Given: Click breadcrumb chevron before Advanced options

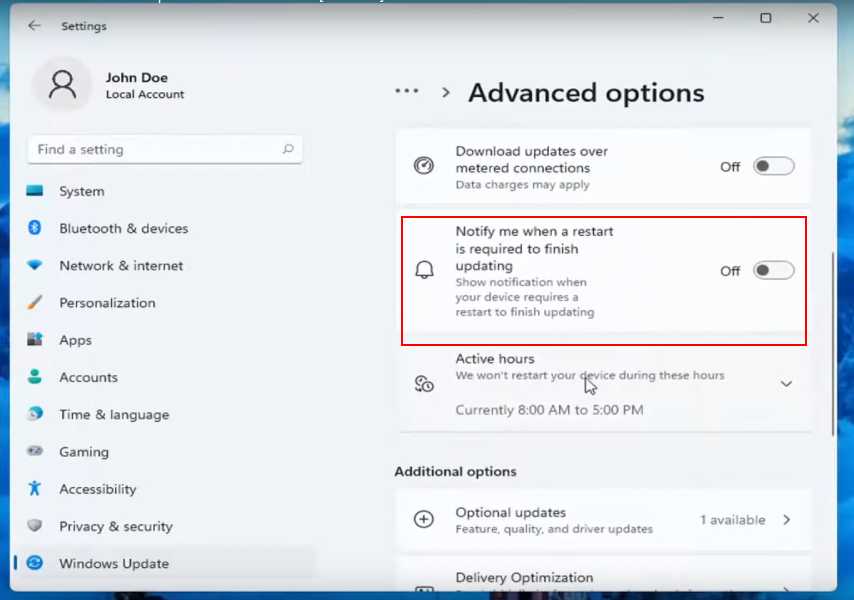Looking at the screenshot, I should pos(446,93).
